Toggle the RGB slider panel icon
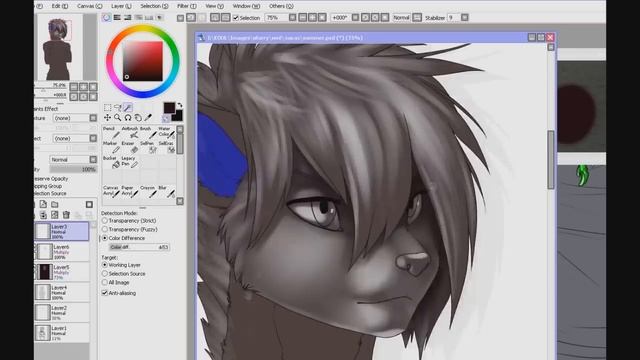 click(117, 18)
